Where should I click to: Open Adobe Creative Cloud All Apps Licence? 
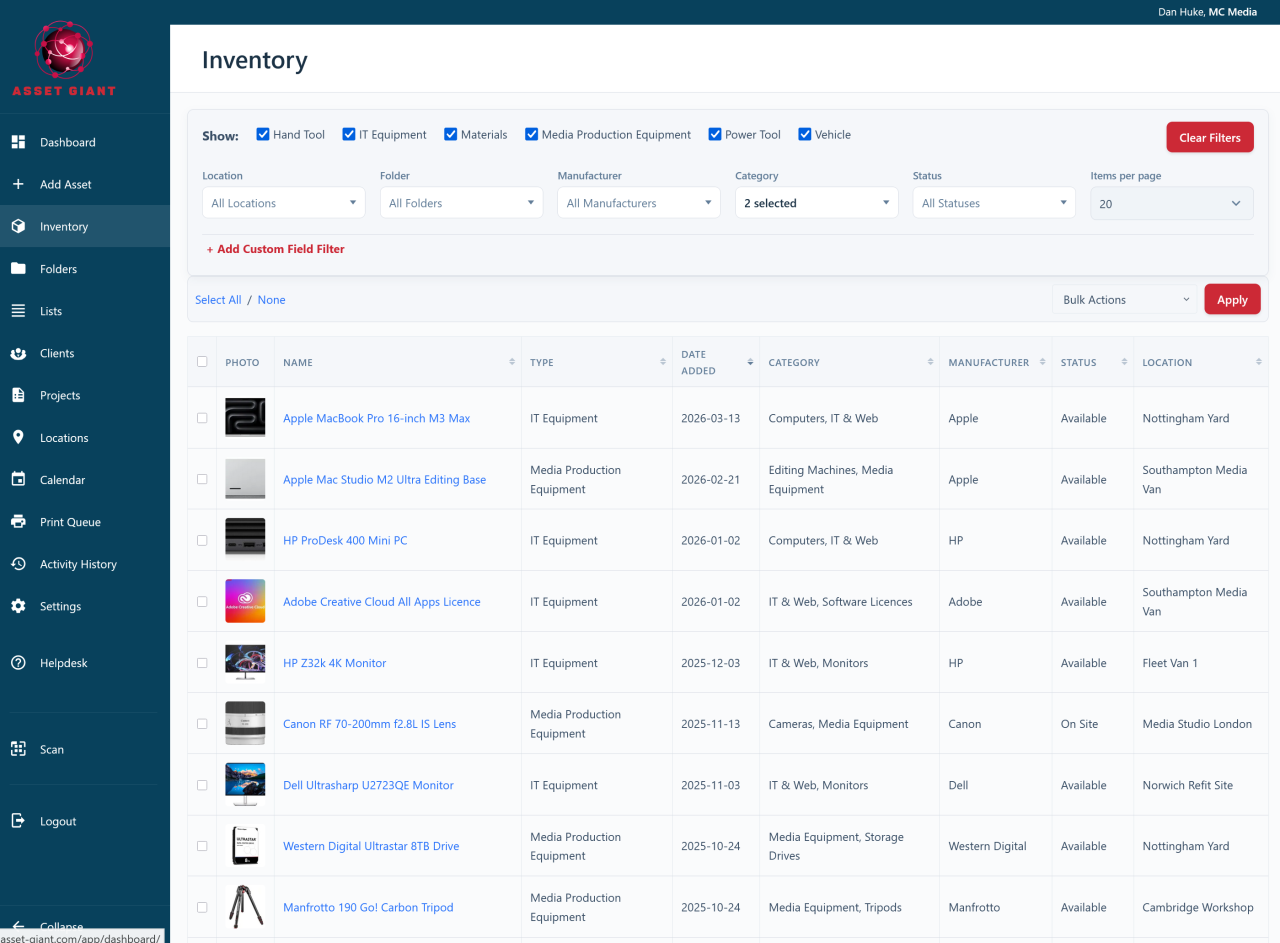click(382, 602)
